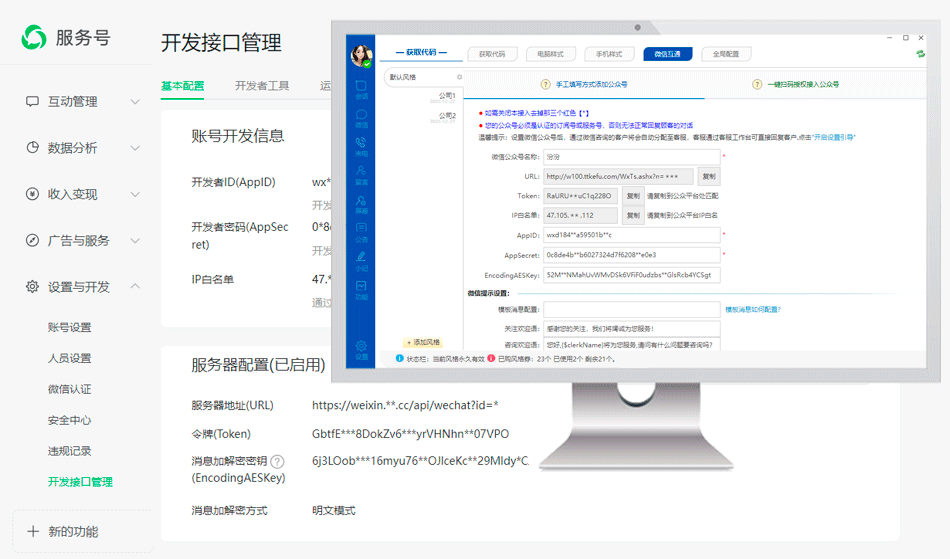Viewport: 950px width, 559px height.
Task: Expand the 广告与服务 menu chevron
Action: coord(135,240)
